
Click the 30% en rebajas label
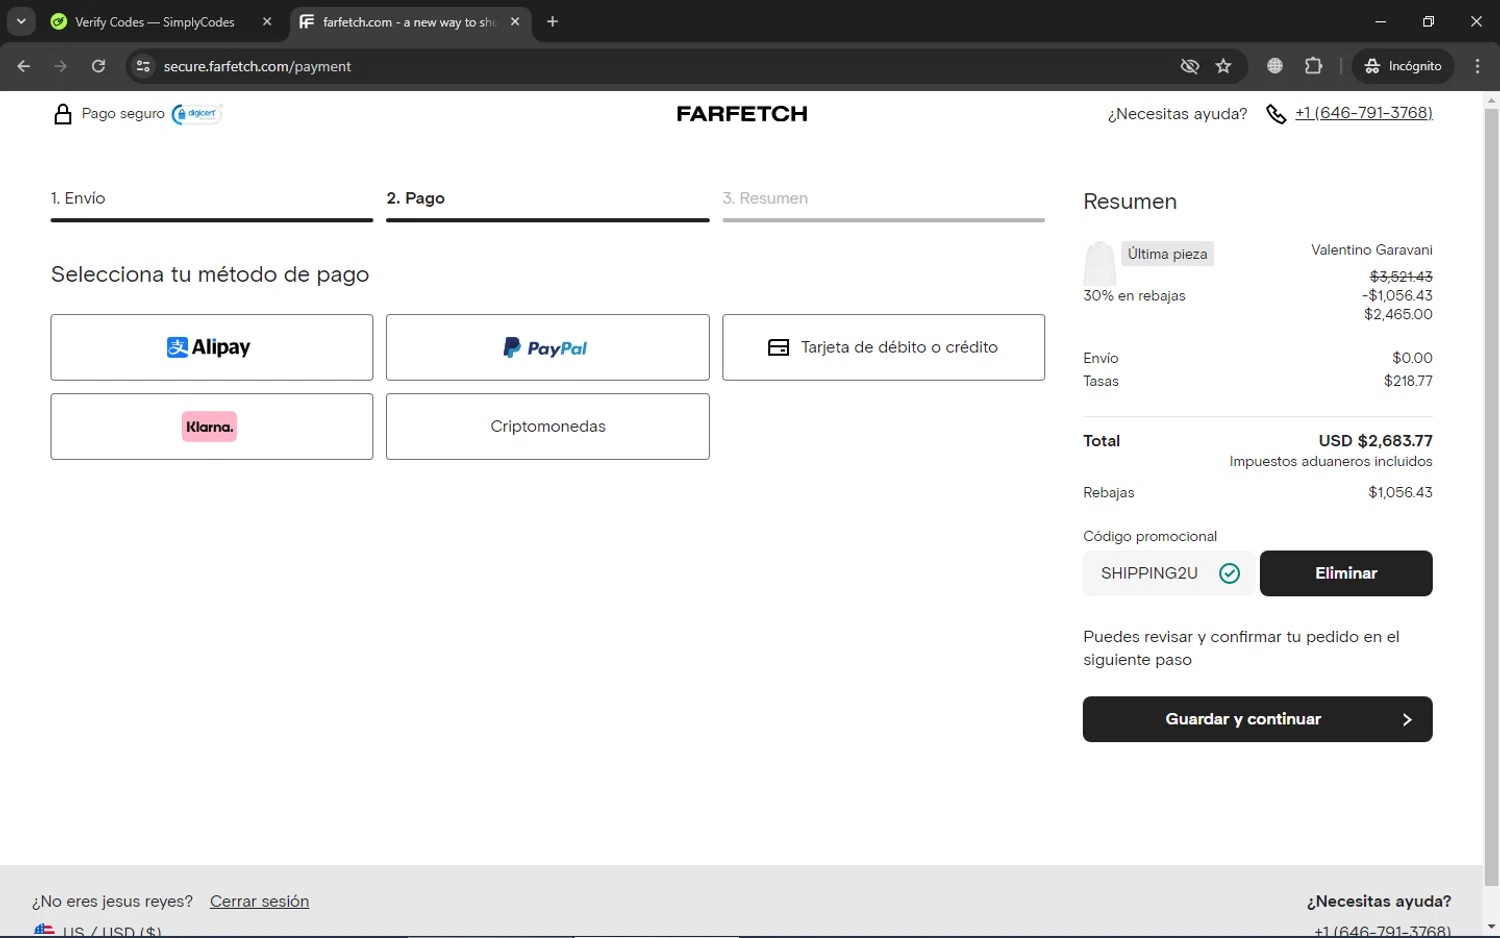(1134, 296)
